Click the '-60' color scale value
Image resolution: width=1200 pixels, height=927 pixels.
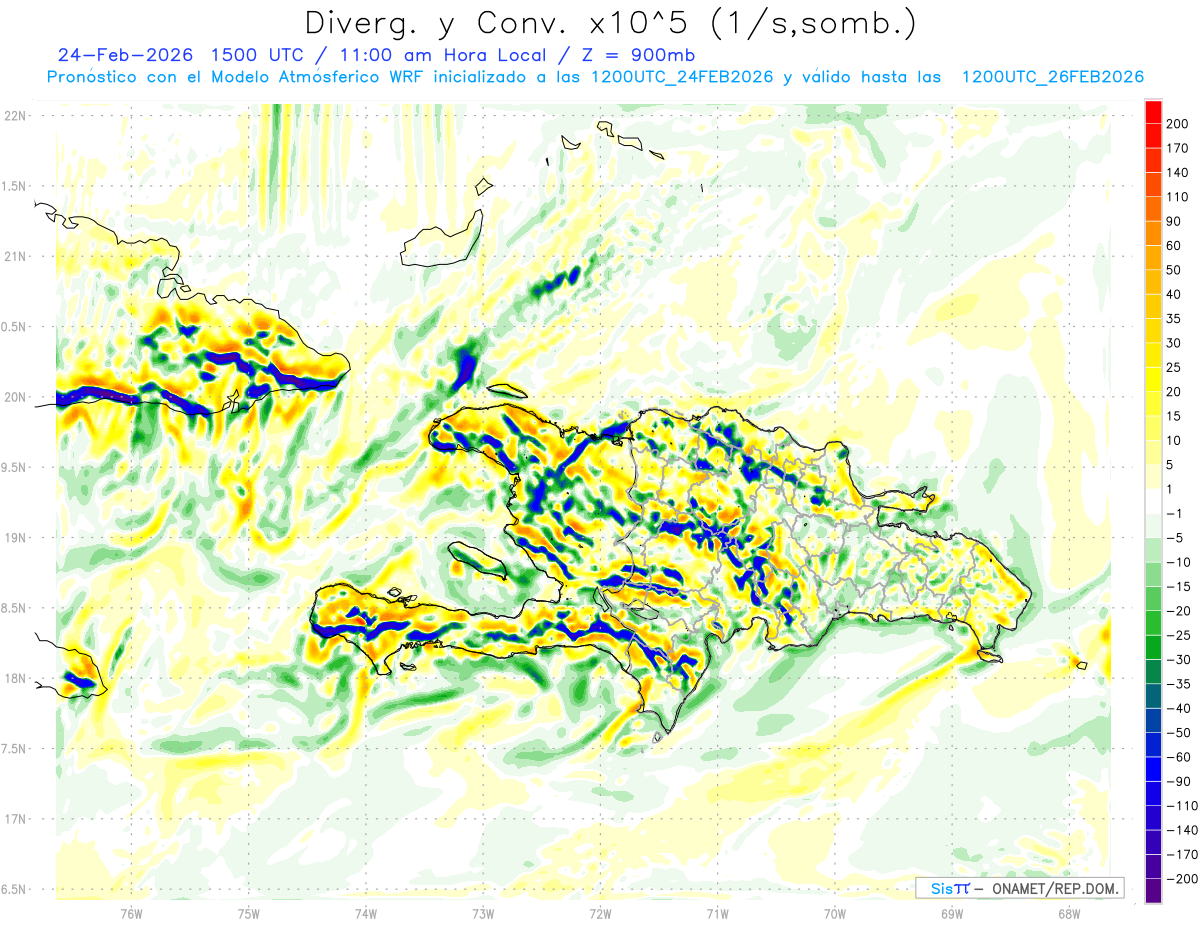(1179, 757)
